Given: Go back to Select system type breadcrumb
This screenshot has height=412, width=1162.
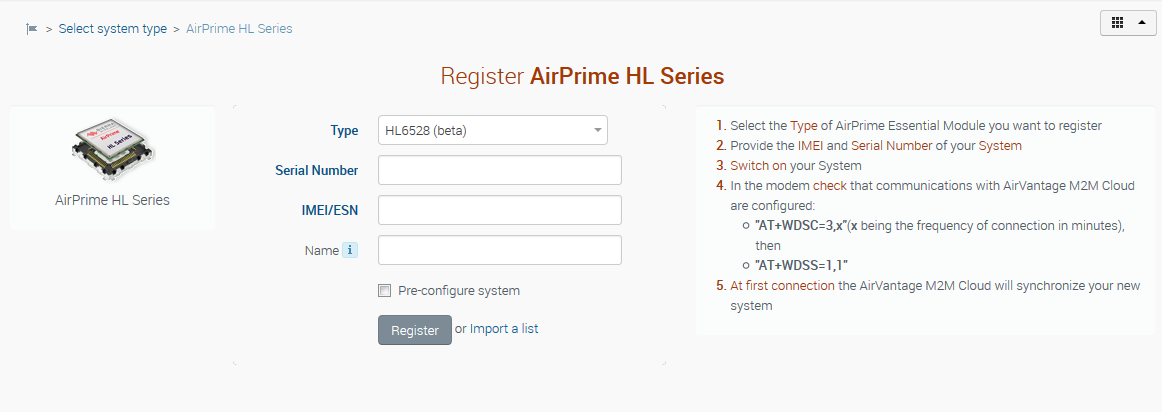Looking at the screenshot, I should tap(113, 29).
